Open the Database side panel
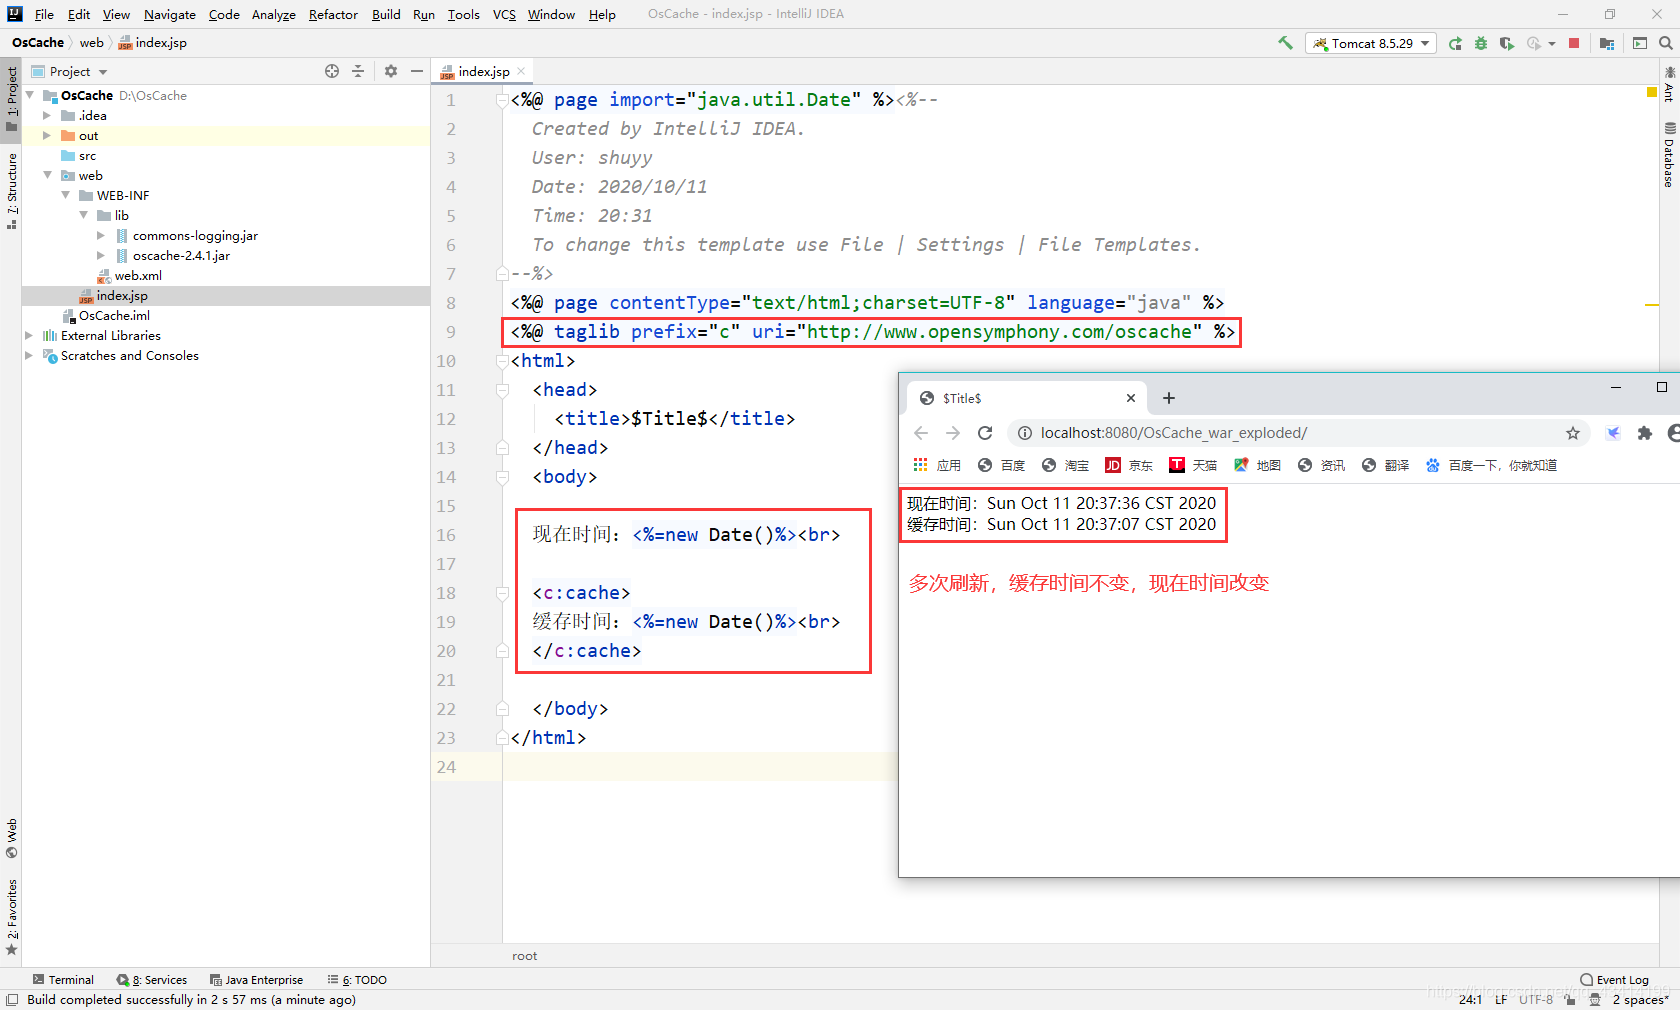The width and height of the screenshot is (1680, 1010). coord(1669,154)
